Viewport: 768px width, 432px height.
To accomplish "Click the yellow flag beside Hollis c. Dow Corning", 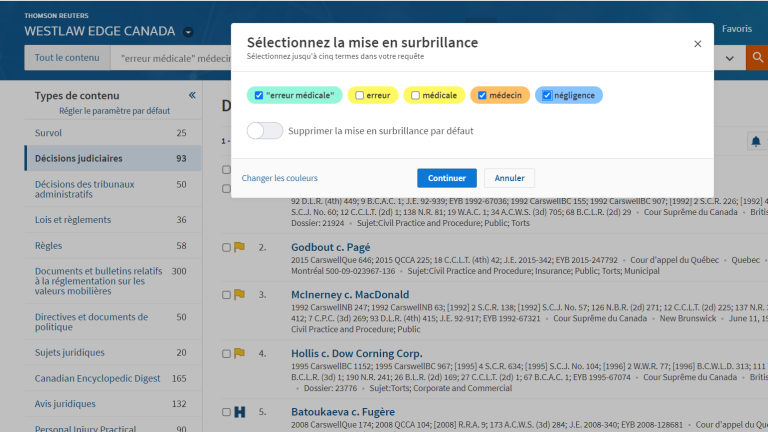I will click(x=239, y=353).
